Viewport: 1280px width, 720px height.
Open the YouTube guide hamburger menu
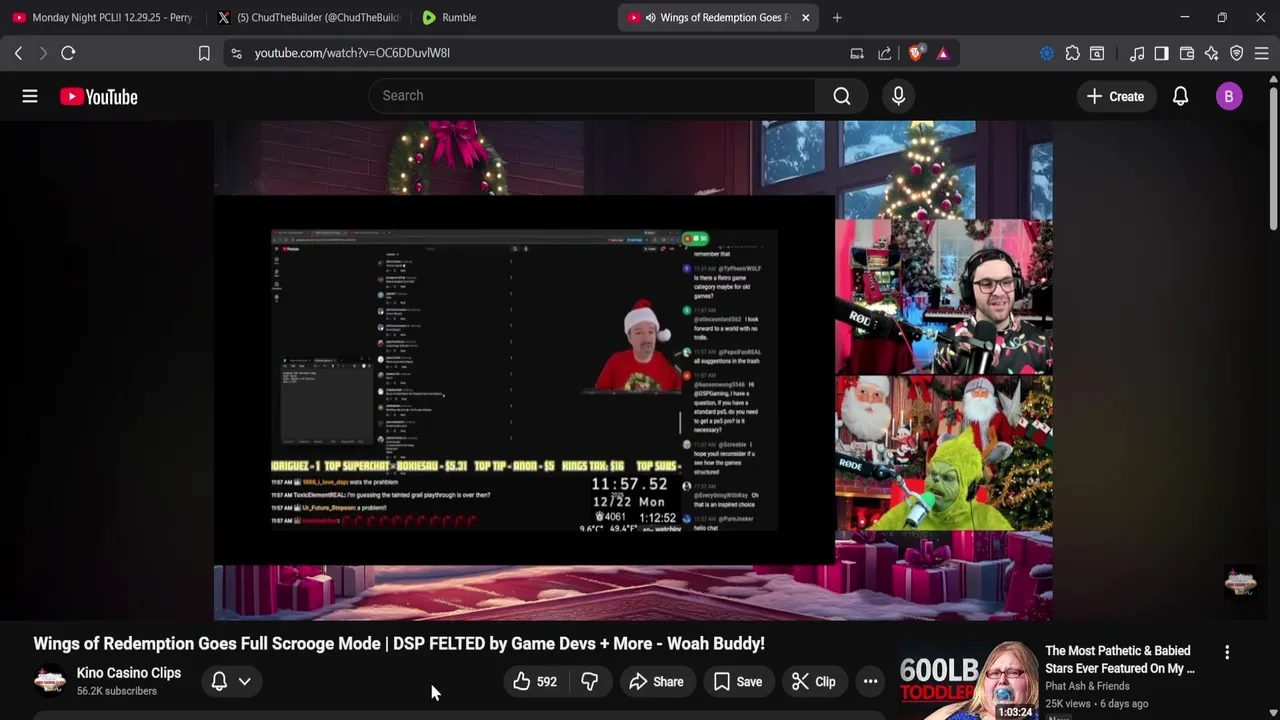coord(30,96)
